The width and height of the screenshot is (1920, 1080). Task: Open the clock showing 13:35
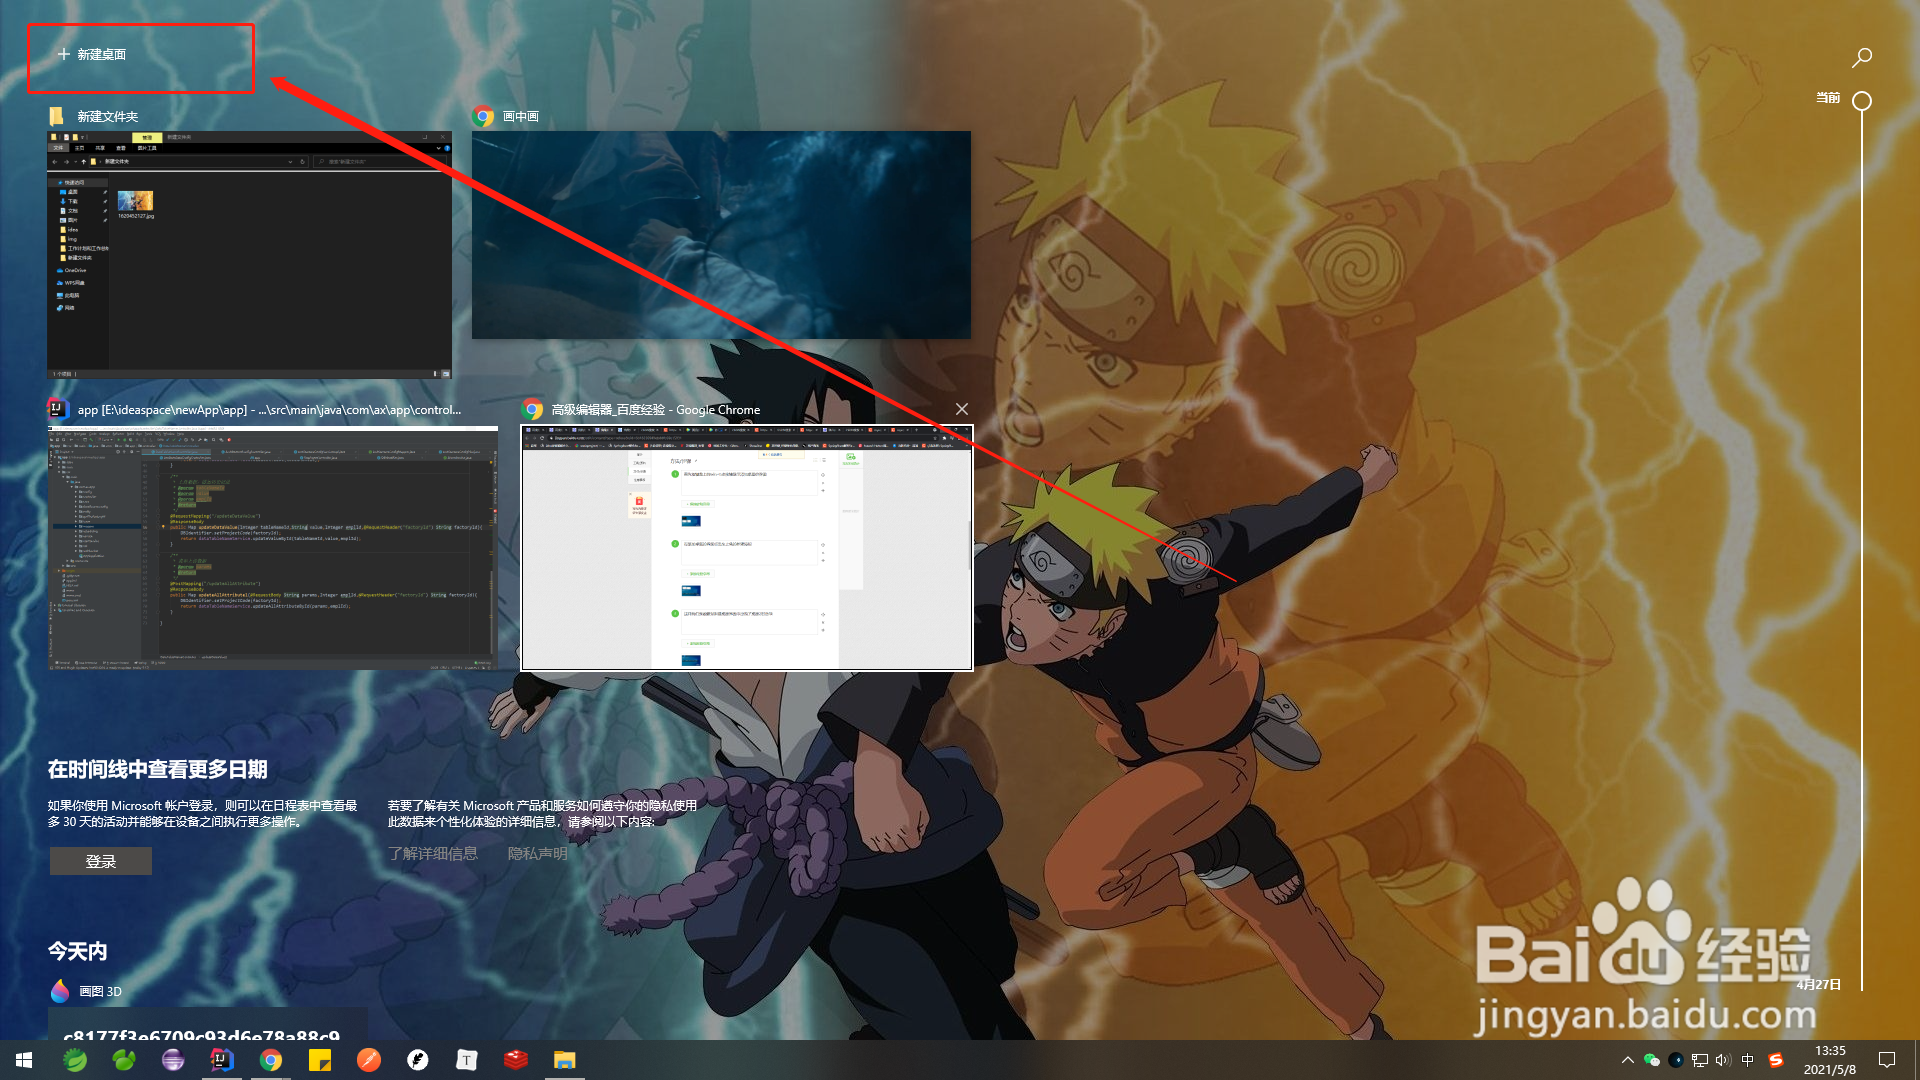tap(1830, 1060)
